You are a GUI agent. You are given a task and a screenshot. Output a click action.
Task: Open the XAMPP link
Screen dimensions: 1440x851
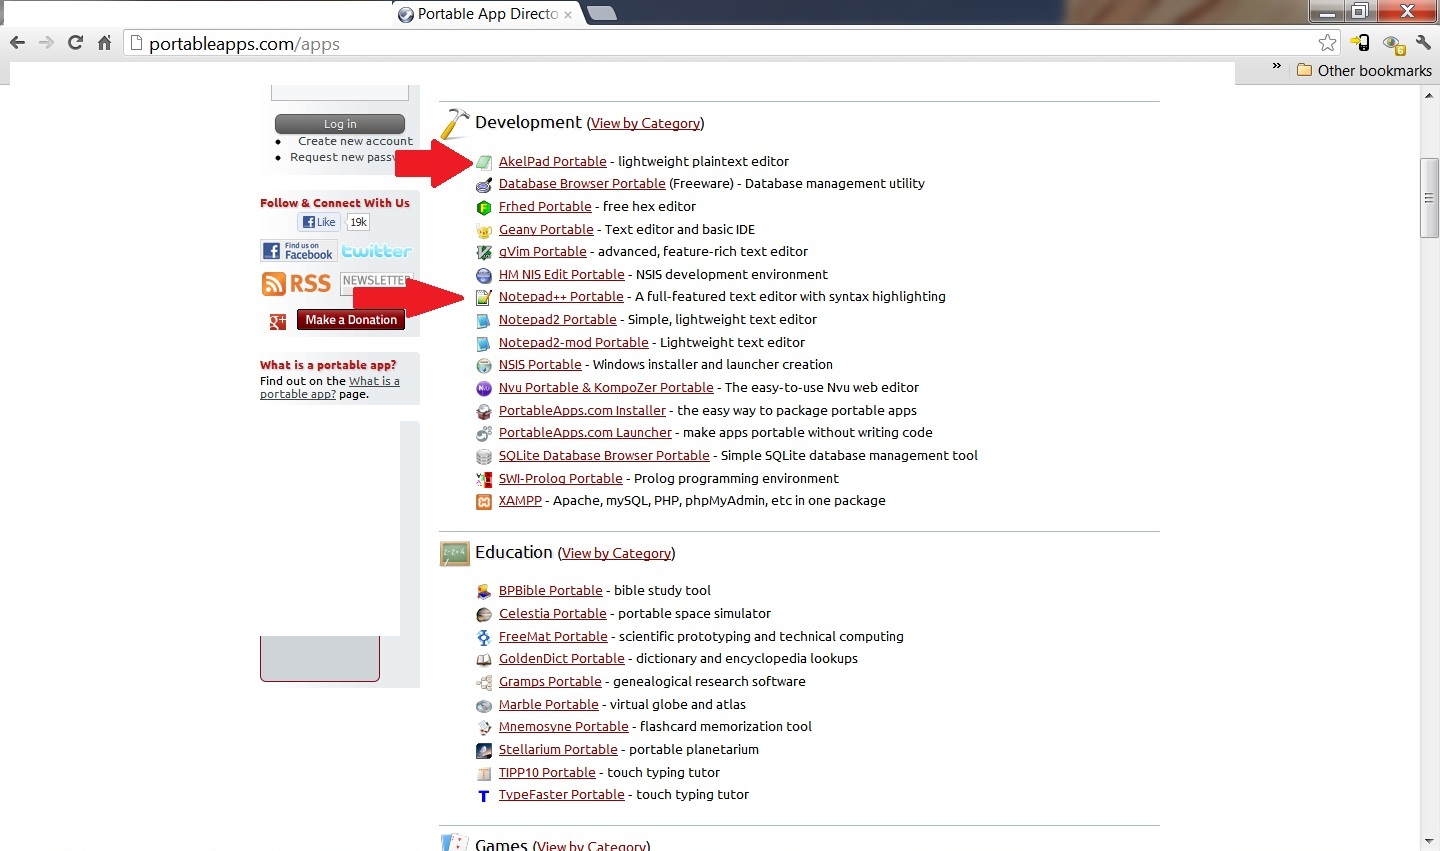(x=520, y=501)
